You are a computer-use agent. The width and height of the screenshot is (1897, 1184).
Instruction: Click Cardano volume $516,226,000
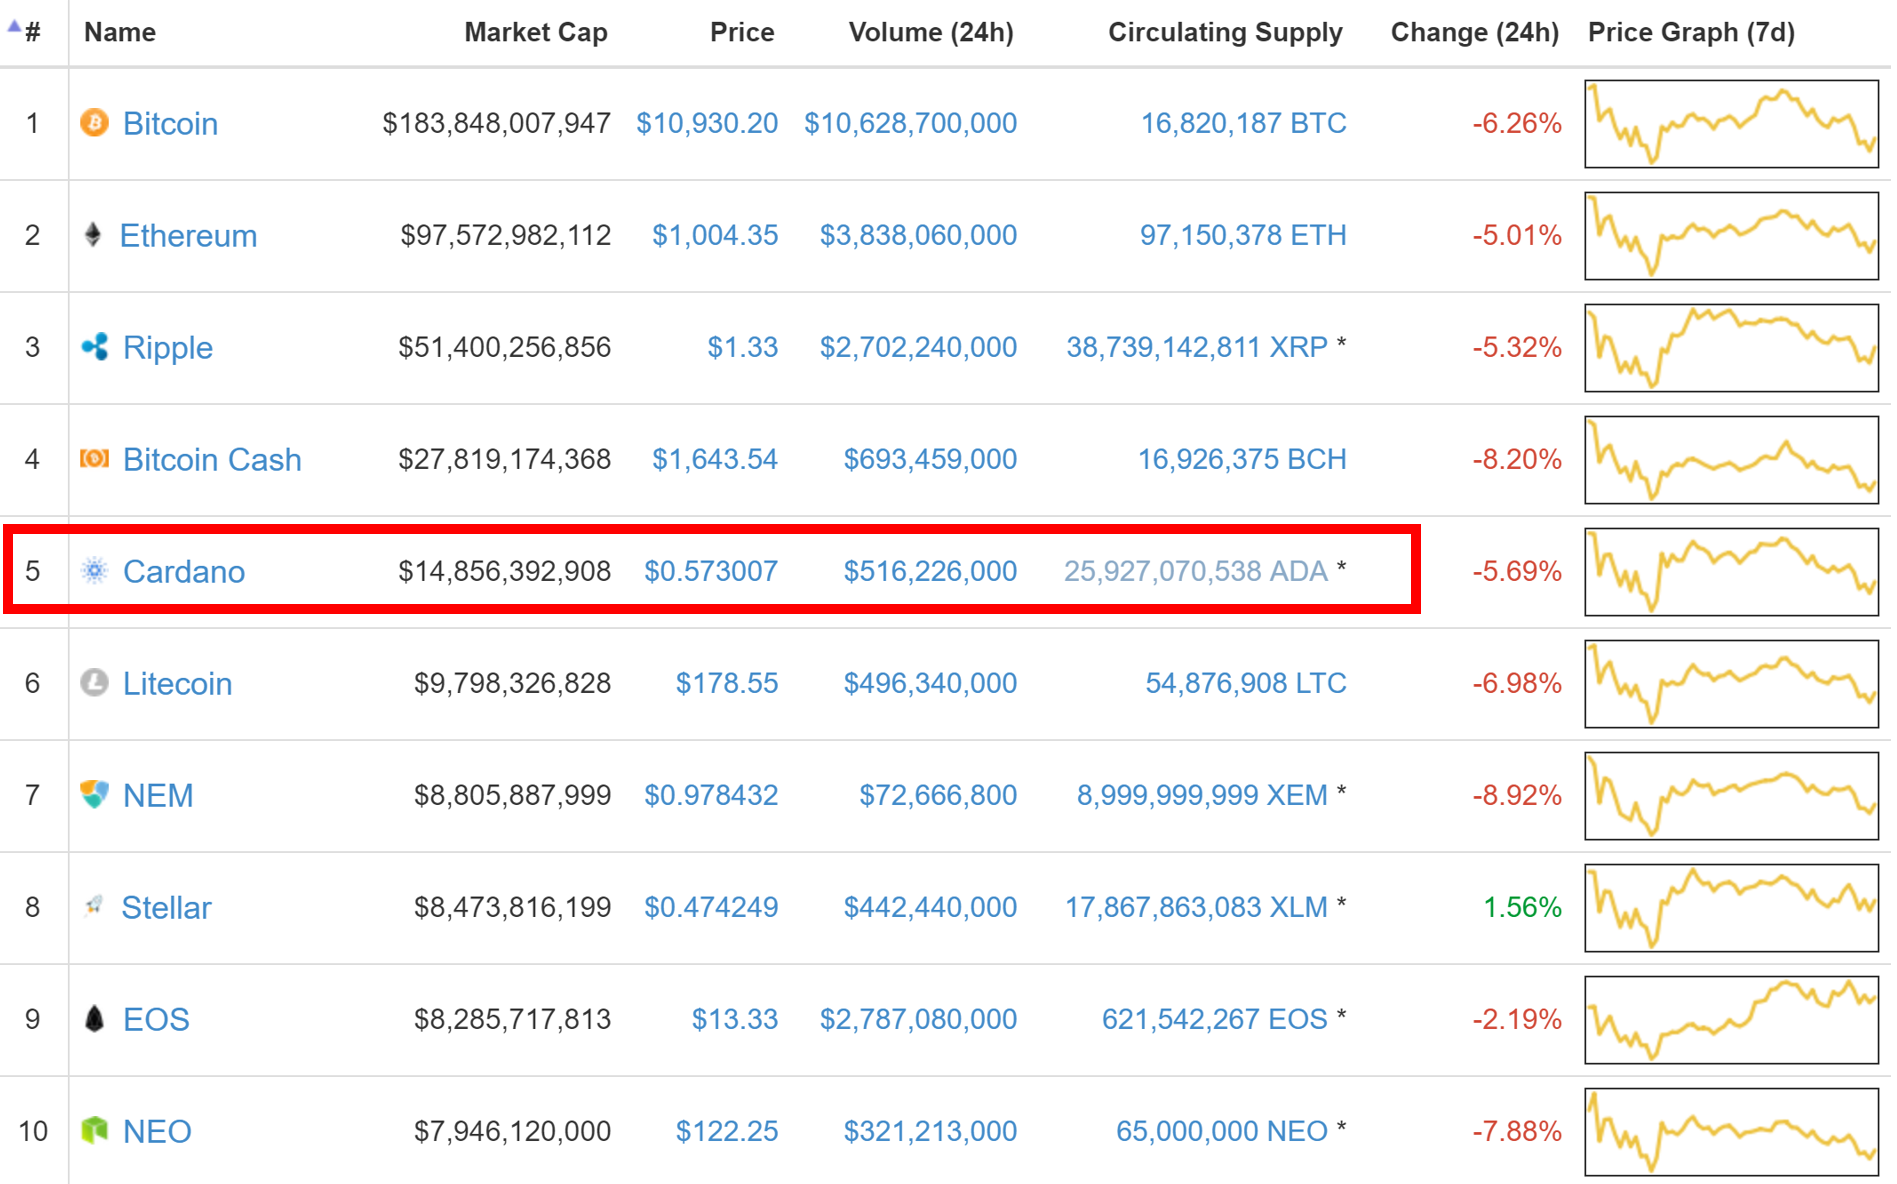pyautogui.click(x=931, y=571)
